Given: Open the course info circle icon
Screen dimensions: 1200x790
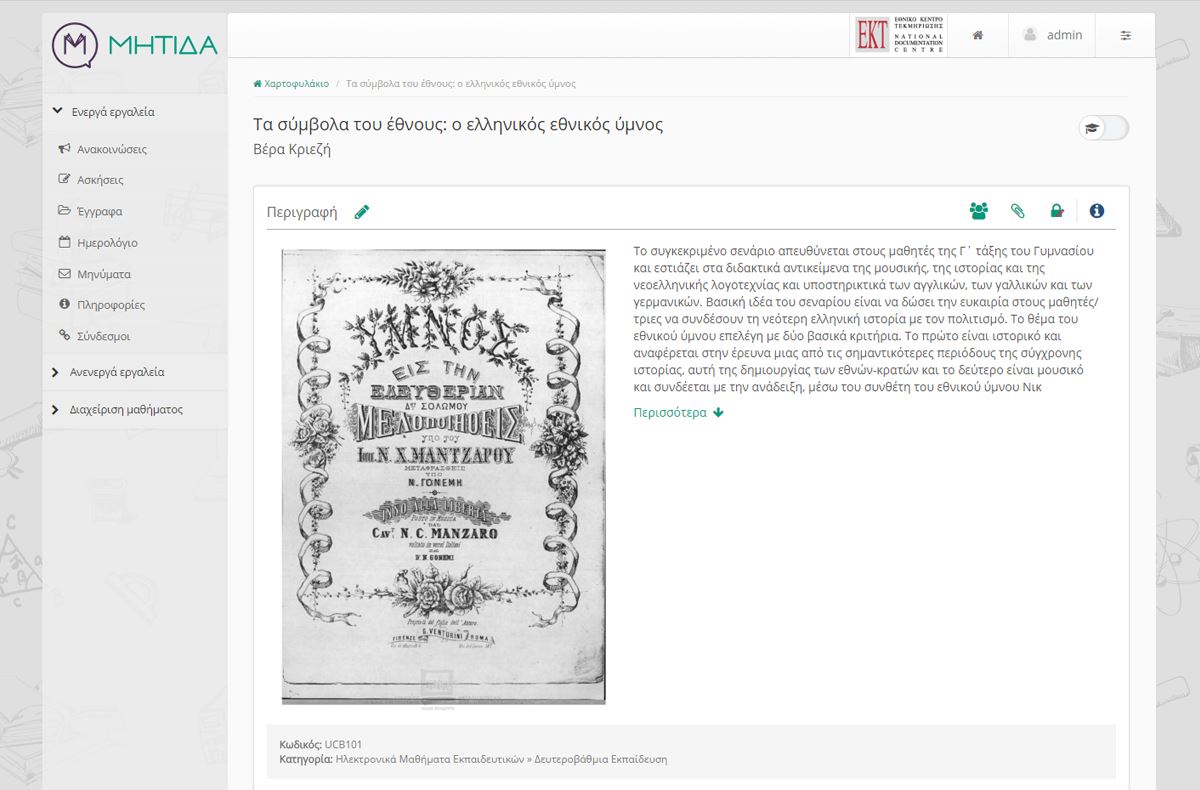Looking at the screenshot, I should click(1097, 211).
